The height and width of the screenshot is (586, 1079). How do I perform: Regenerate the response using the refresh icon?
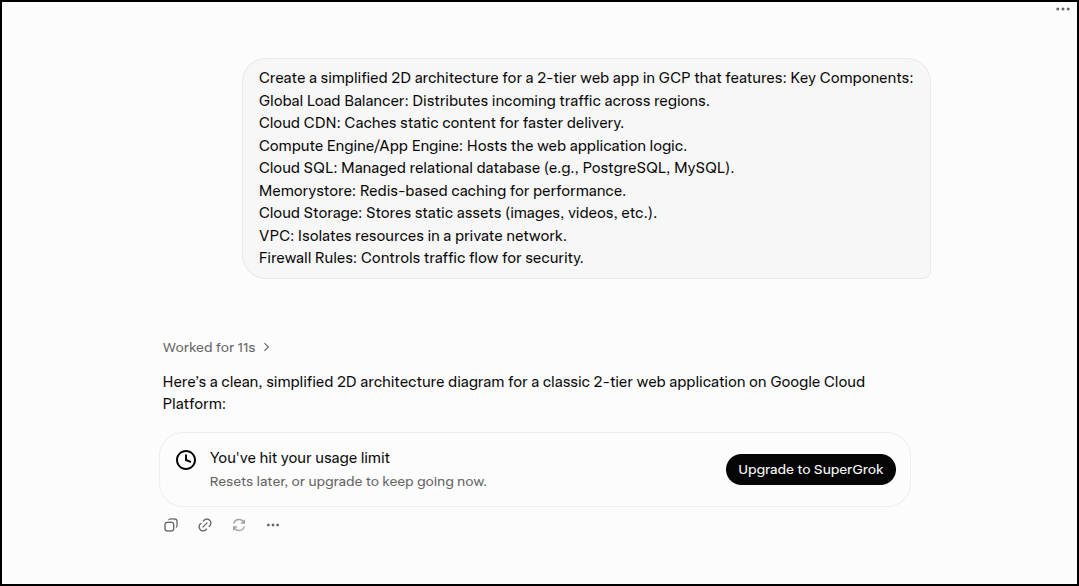[x=239, y=525]
